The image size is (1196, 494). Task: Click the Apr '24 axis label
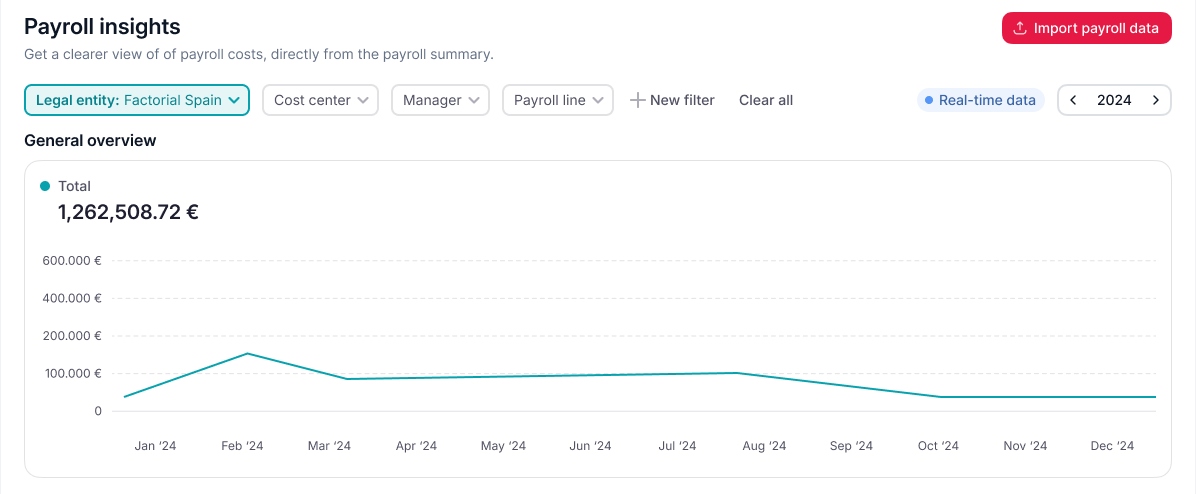tap(416, 446)
